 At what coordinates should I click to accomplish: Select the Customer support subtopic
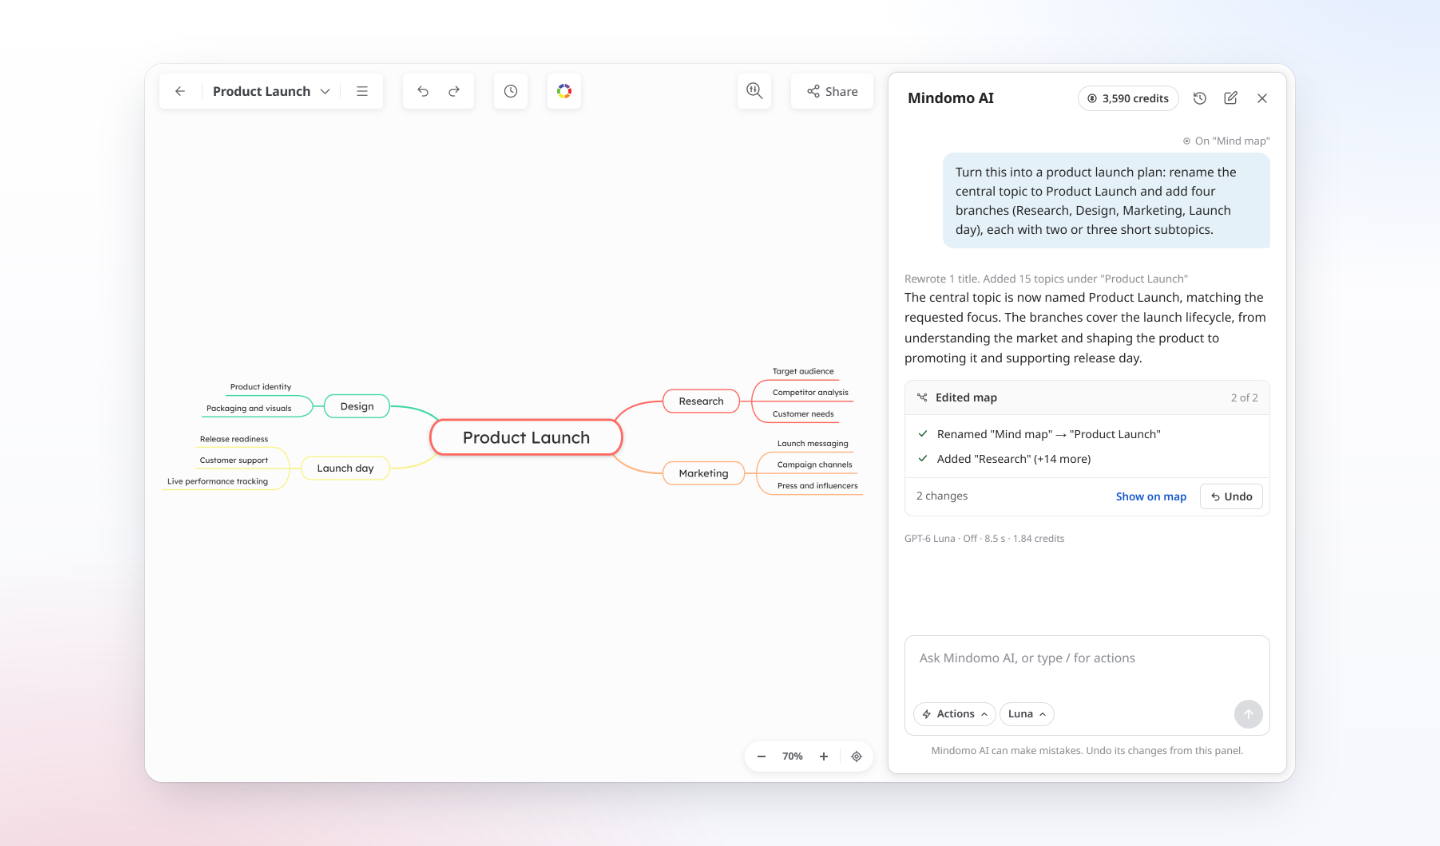234,460
